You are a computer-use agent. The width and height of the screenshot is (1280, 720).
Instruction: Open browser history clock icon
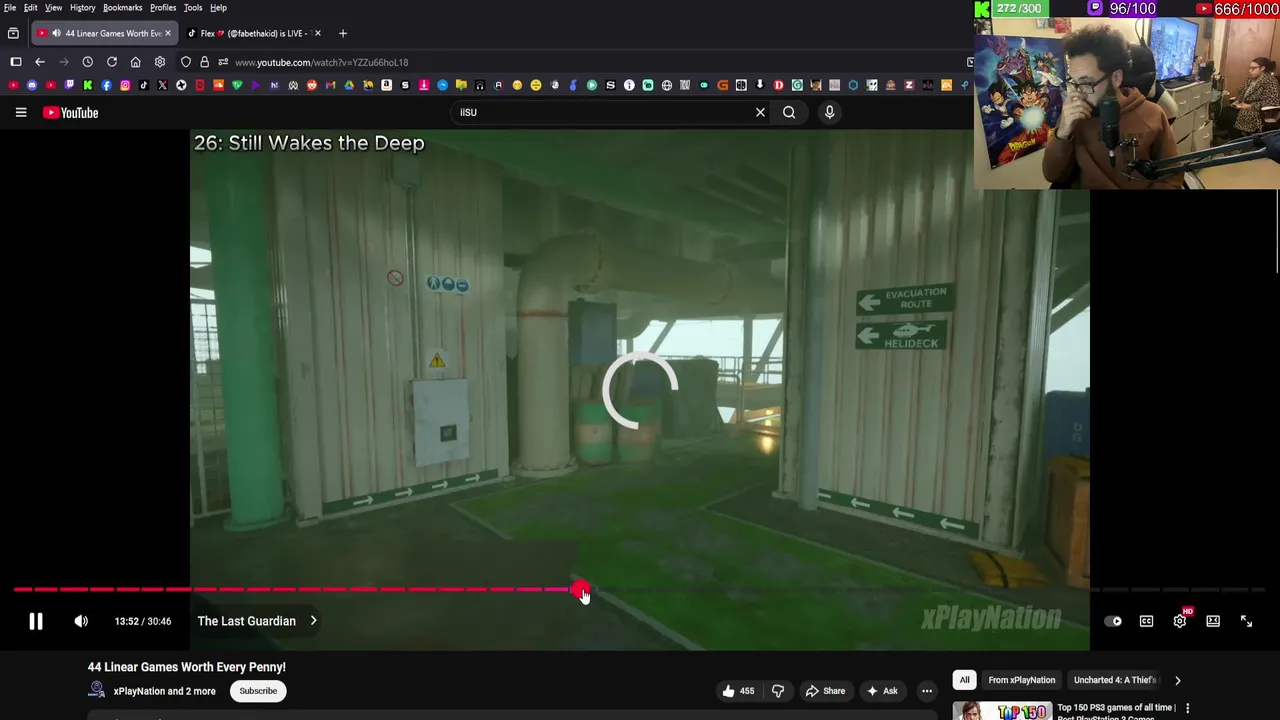click(88, 62)
